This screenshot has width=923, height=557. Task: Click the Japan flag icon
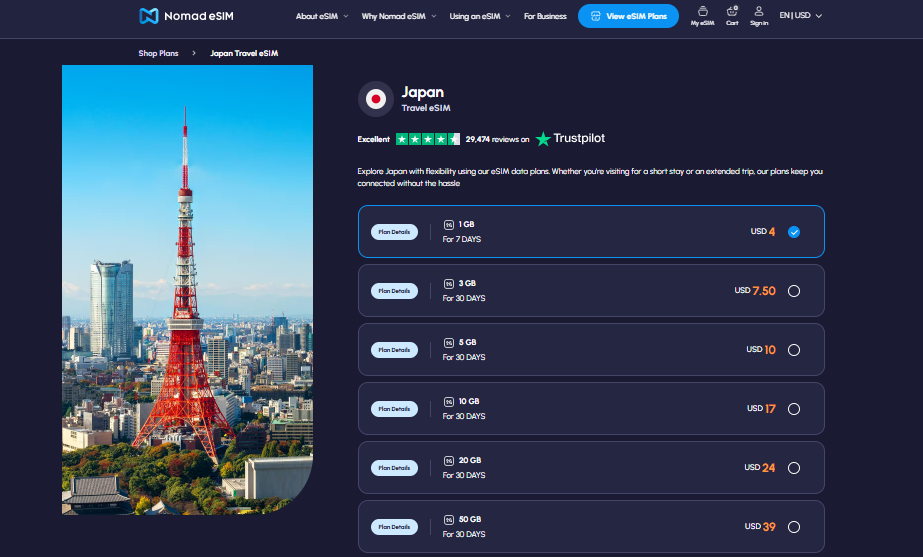tap(376, 99)
